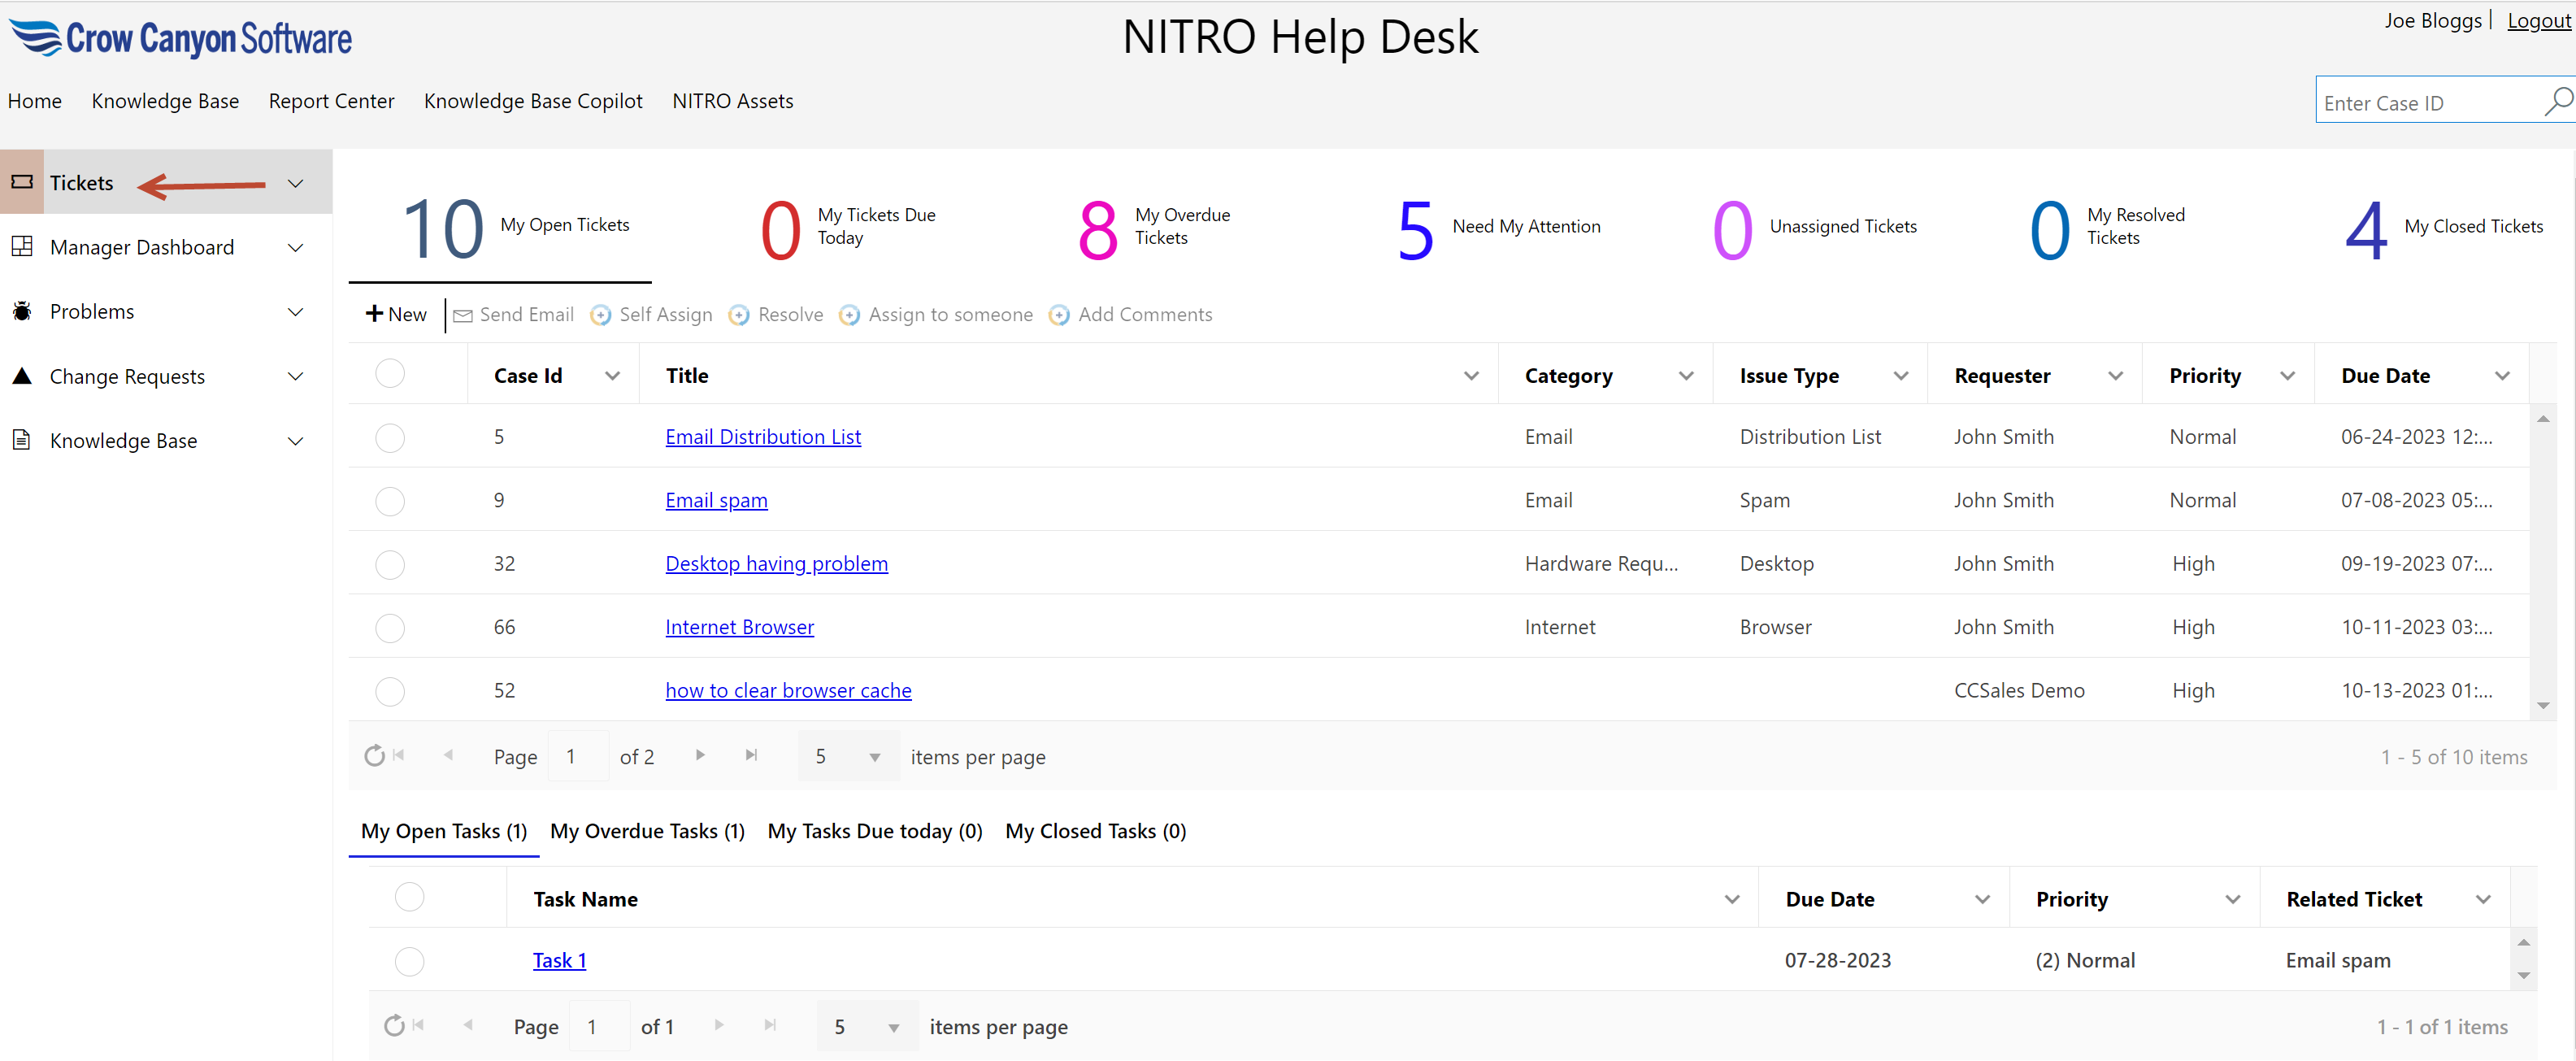This screenshot has height=1061, width=2576.
Task: Go to first page of tickets grid
Action: [399, 755]
